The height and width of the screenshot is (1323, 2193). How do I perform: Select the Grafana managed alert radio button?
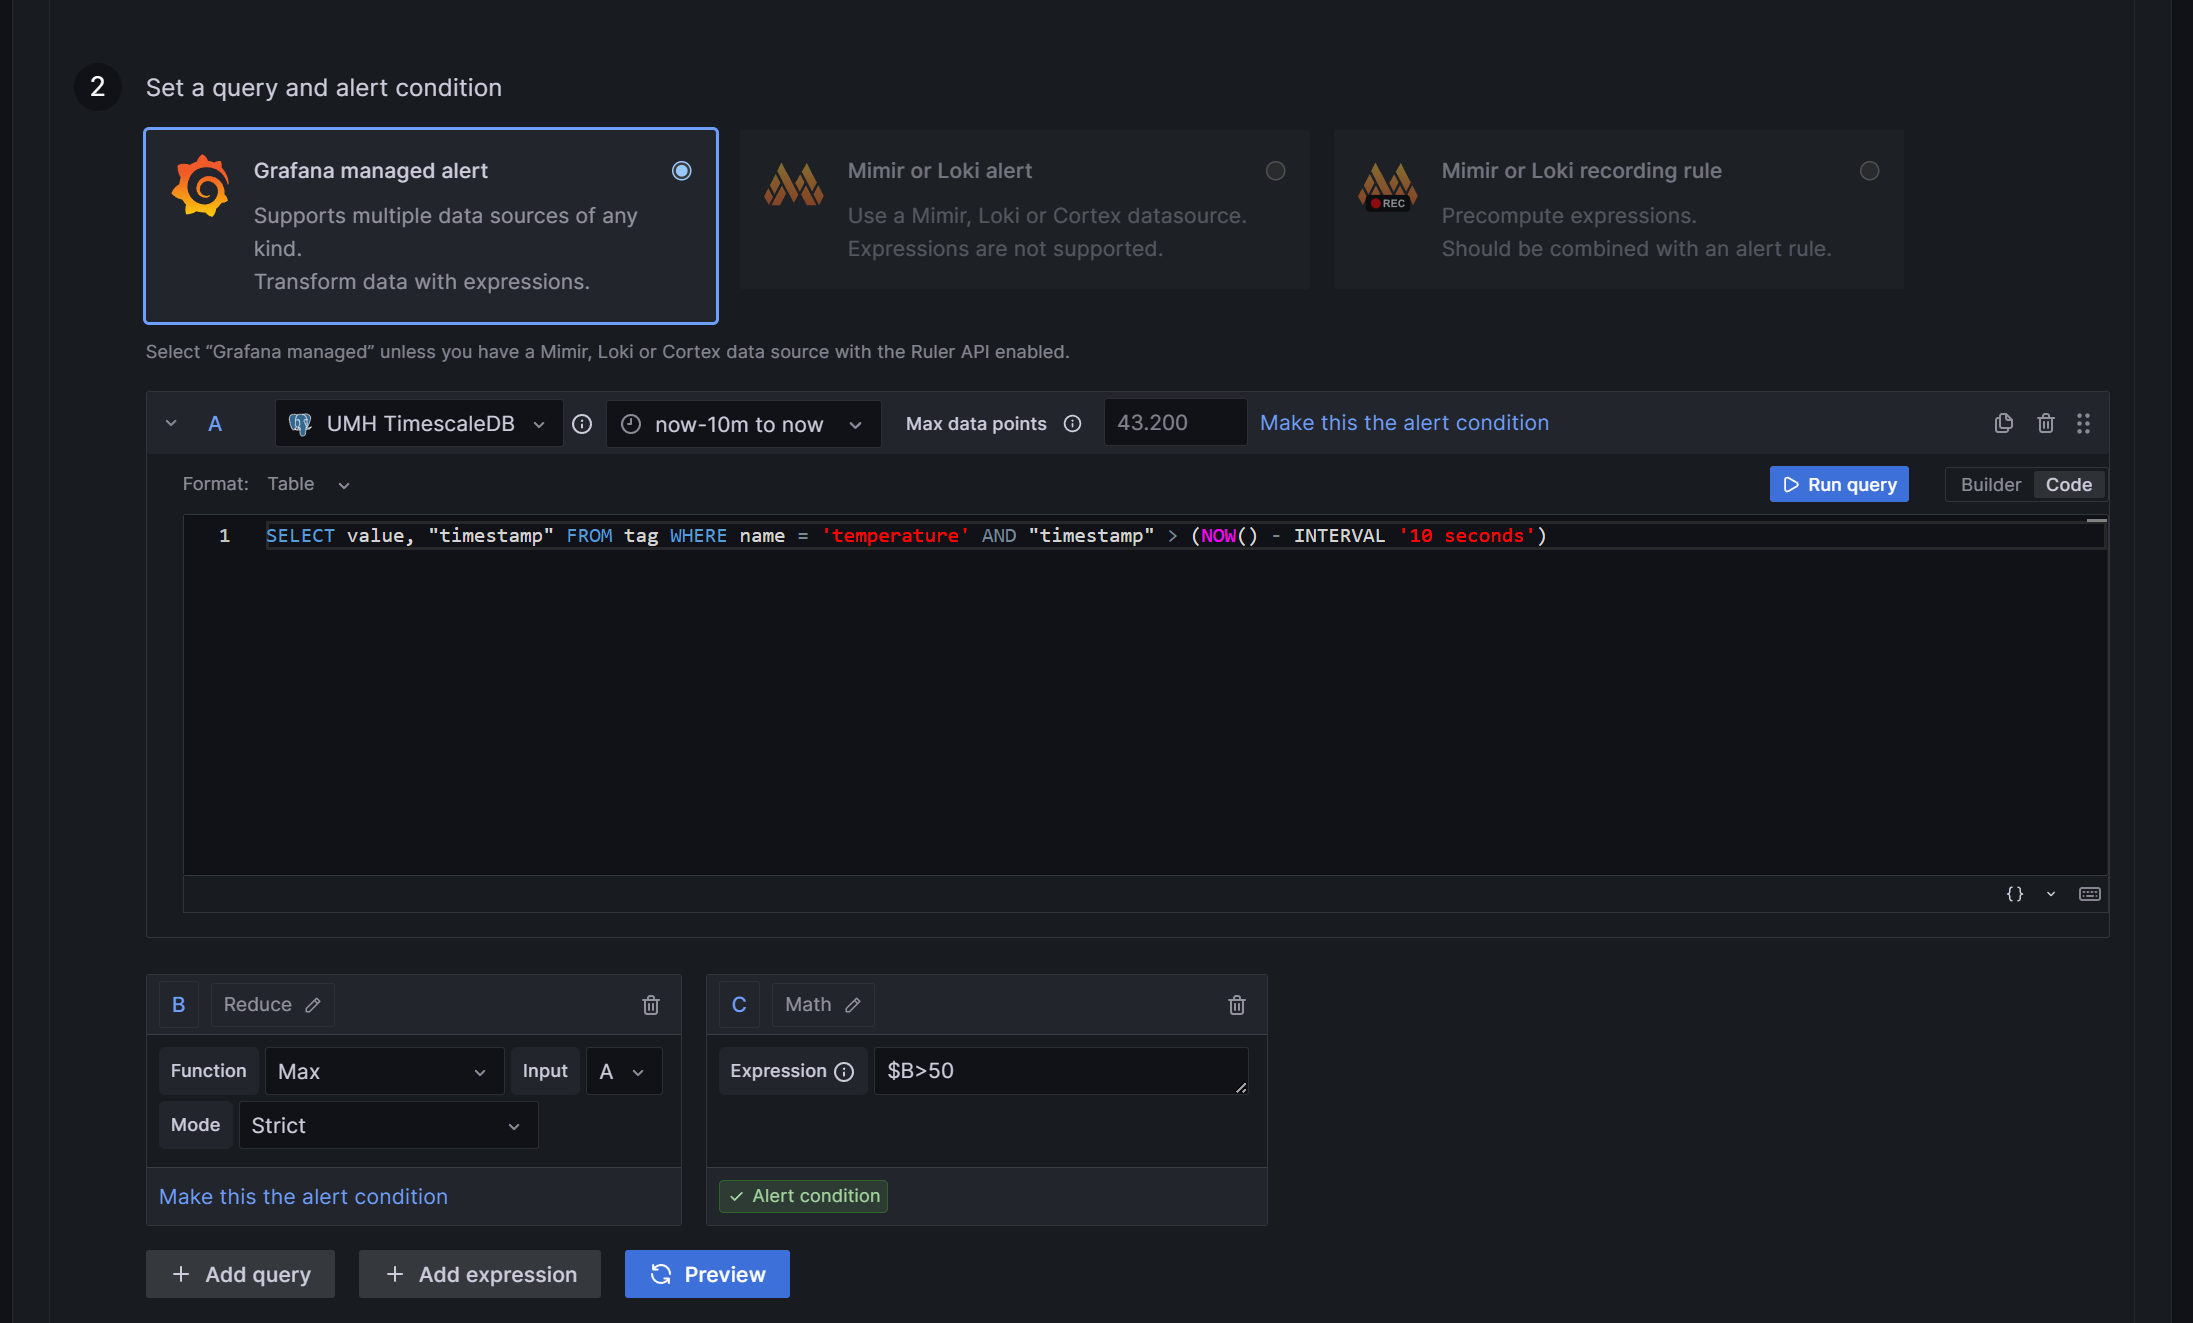click(681, 171)
